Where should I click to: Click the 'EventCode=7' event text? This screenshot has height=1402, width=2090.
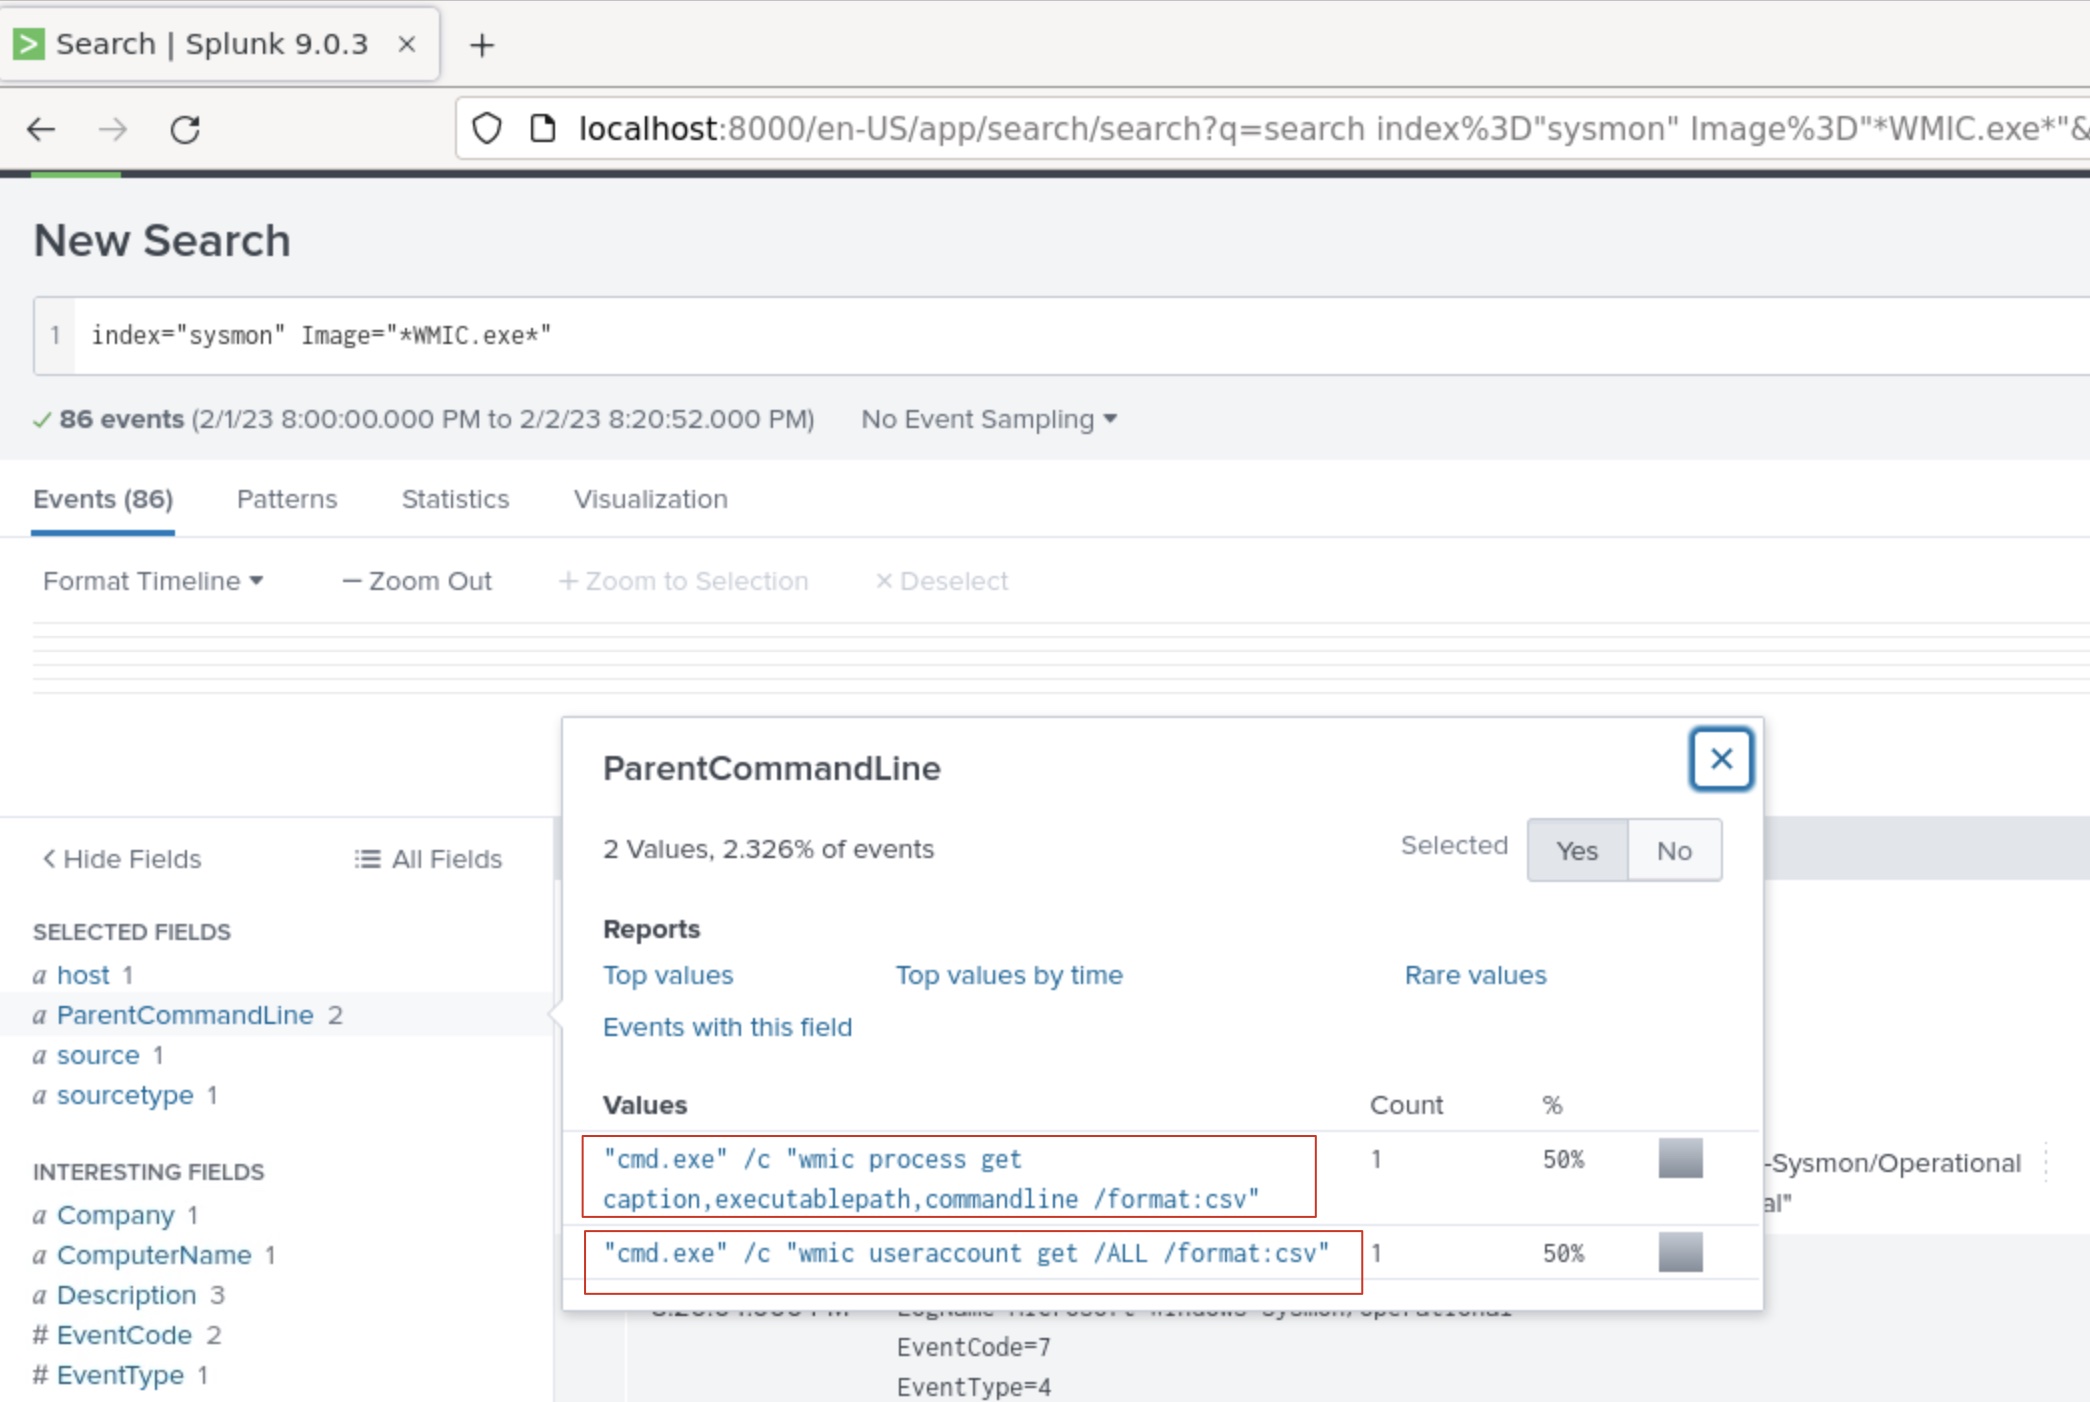[973, 1347]
